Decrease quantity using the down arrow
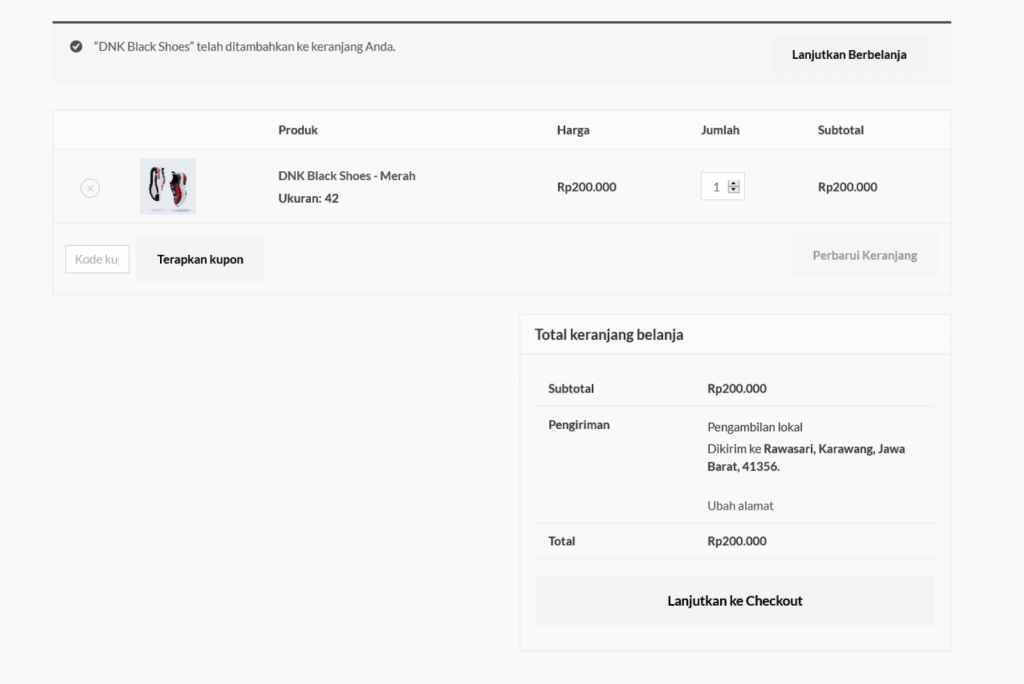 tap(734, 190)
